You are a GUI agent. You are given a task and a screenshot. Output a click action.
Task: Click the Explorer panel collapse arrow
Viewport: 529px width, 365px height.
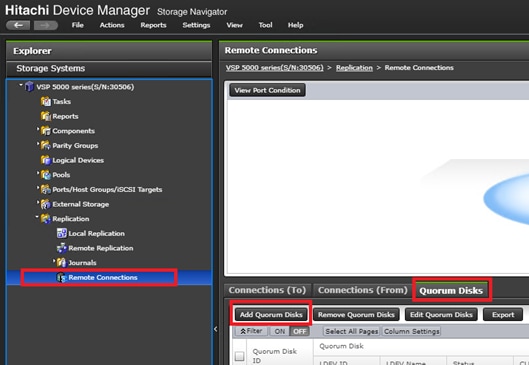coord(216,329)
